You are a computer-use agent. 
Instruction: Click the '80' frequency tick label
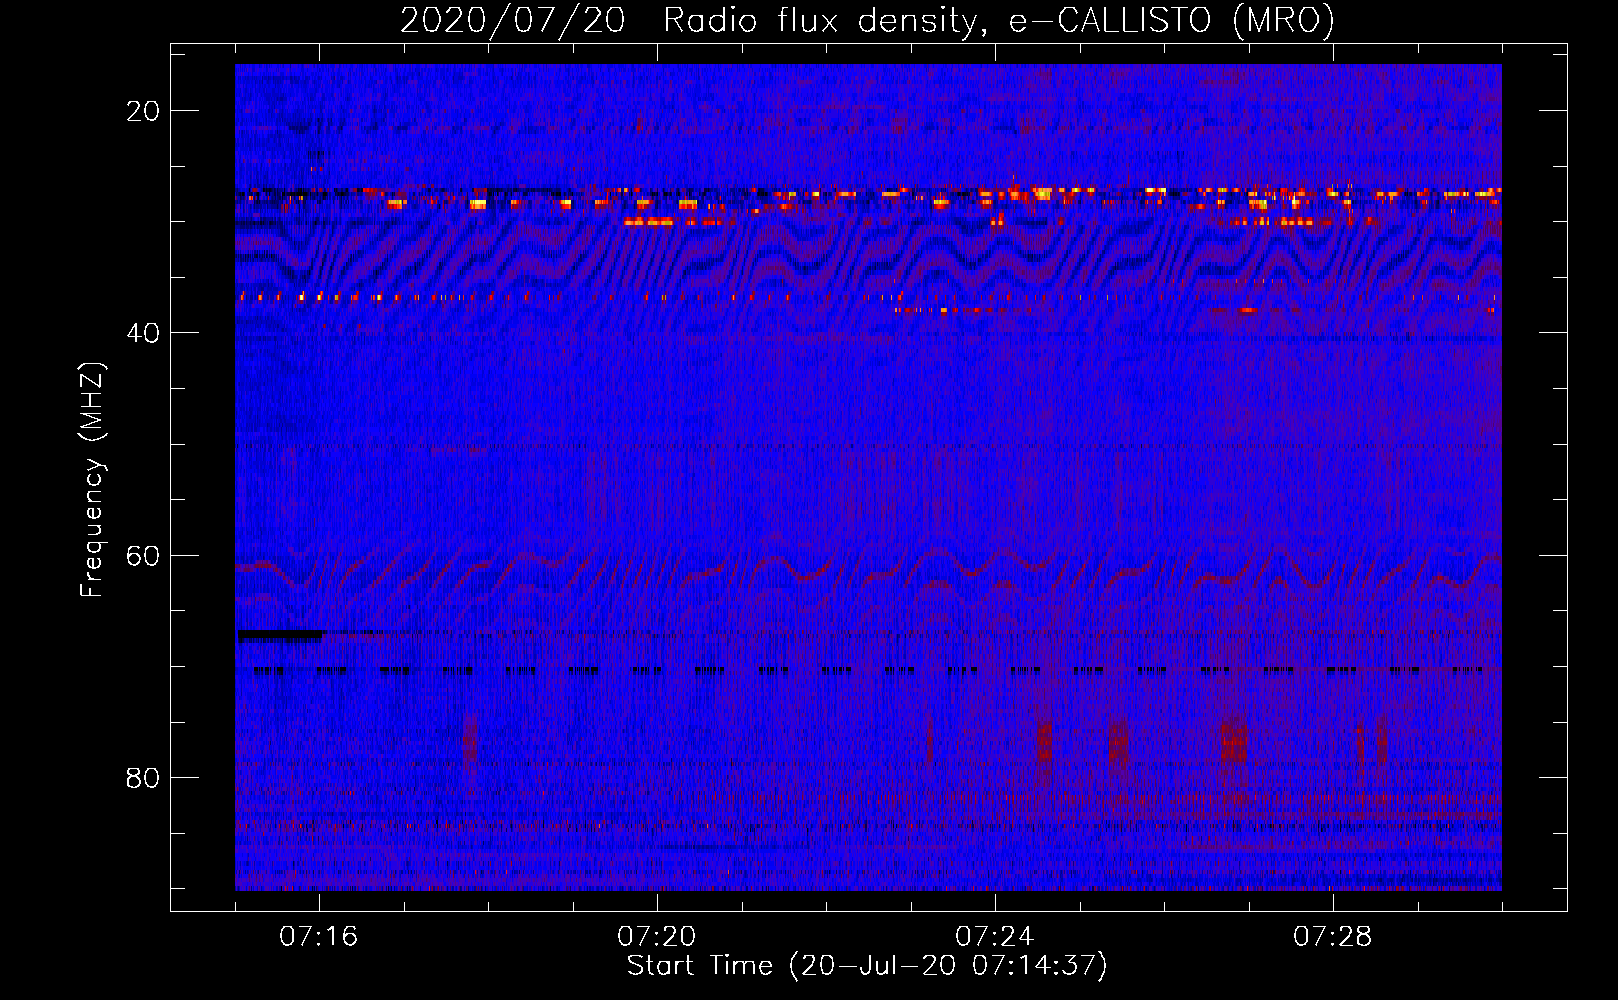tap(143, 777)
